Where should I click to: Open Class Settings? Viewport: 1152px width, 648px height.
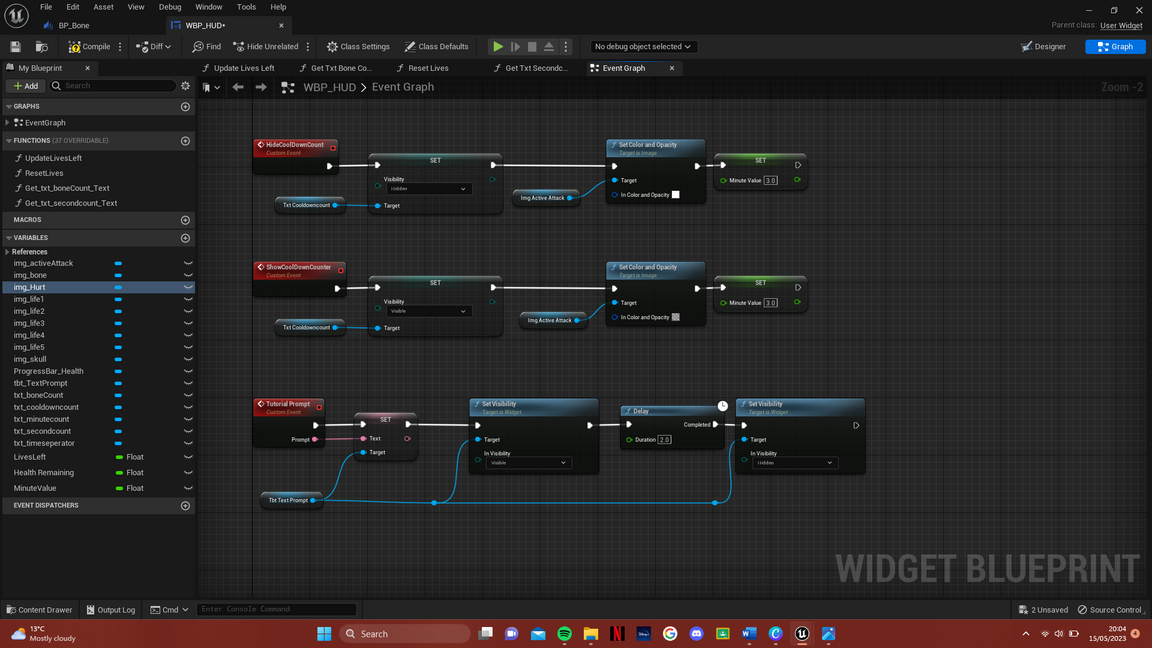[358, 46]
